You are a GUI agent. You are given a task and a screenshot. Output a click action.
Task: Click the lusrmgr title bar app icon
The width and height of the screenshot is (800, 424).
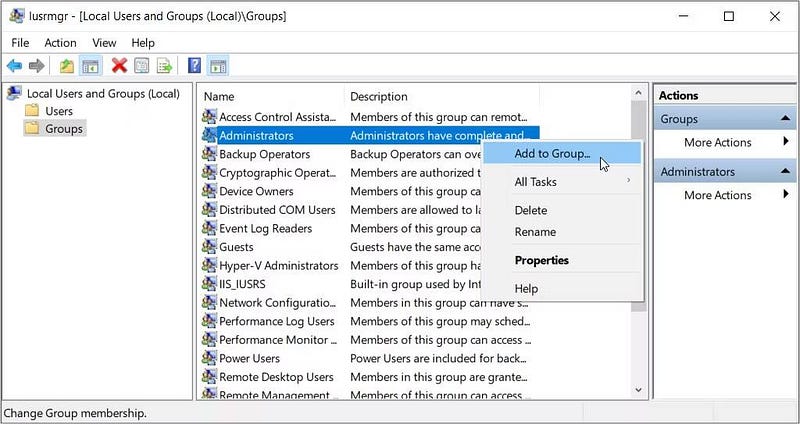point(16,16)
